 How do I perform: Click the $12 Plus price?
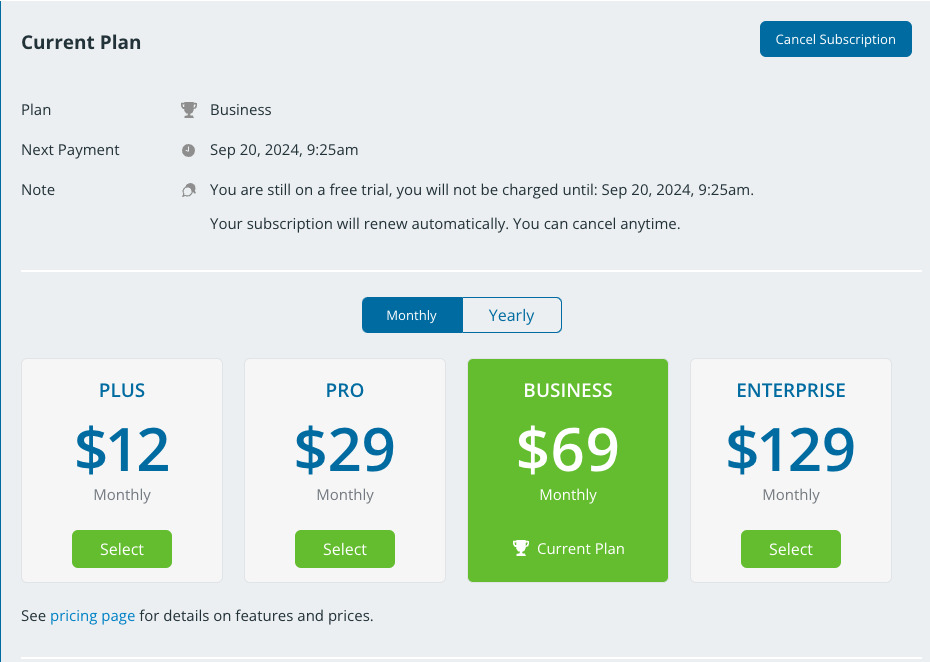tap(122, 449)
